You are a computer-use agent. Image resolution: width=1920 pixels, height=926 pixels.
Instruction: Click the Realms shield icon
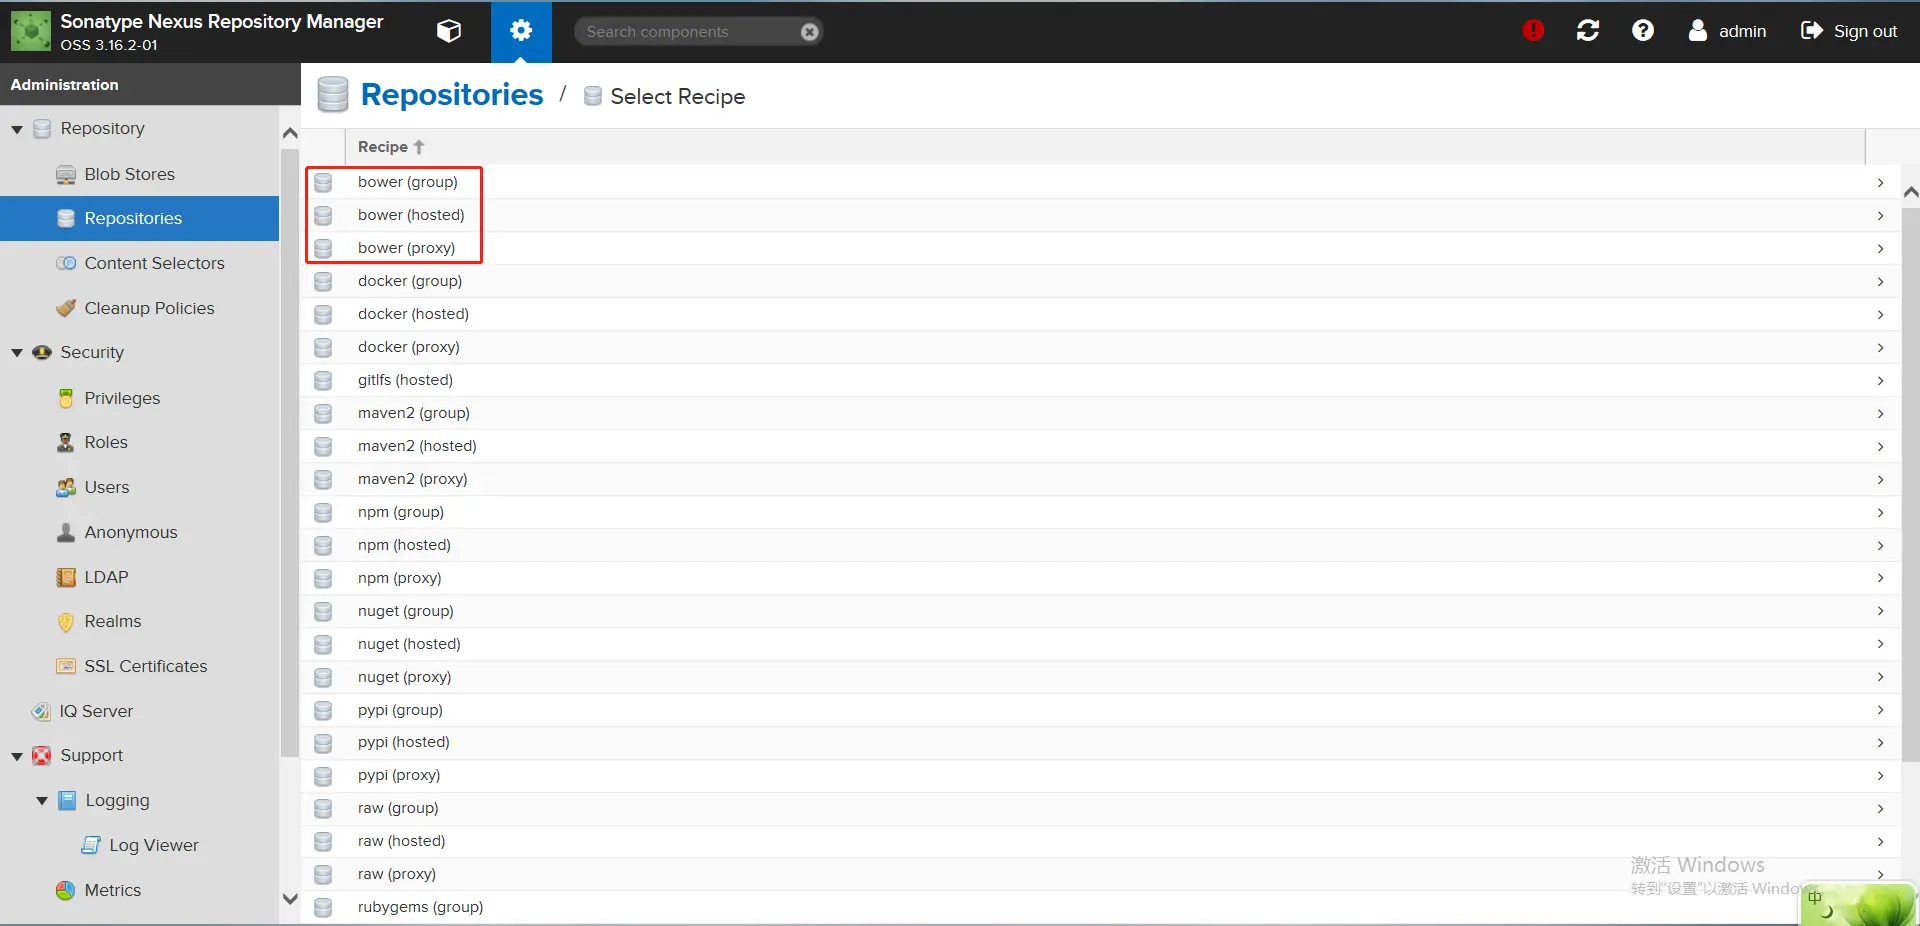(x=66, y=622)
